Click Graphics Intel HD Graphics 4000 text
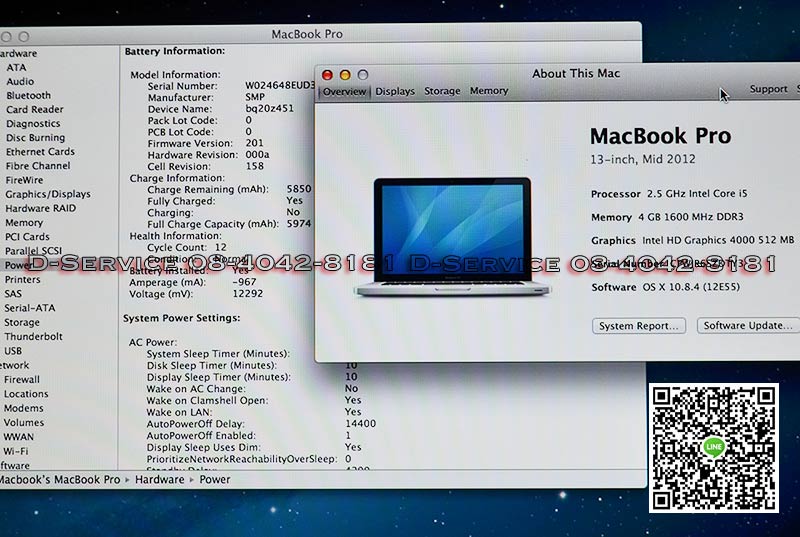800x537 pixels. [x=692, y=240]
